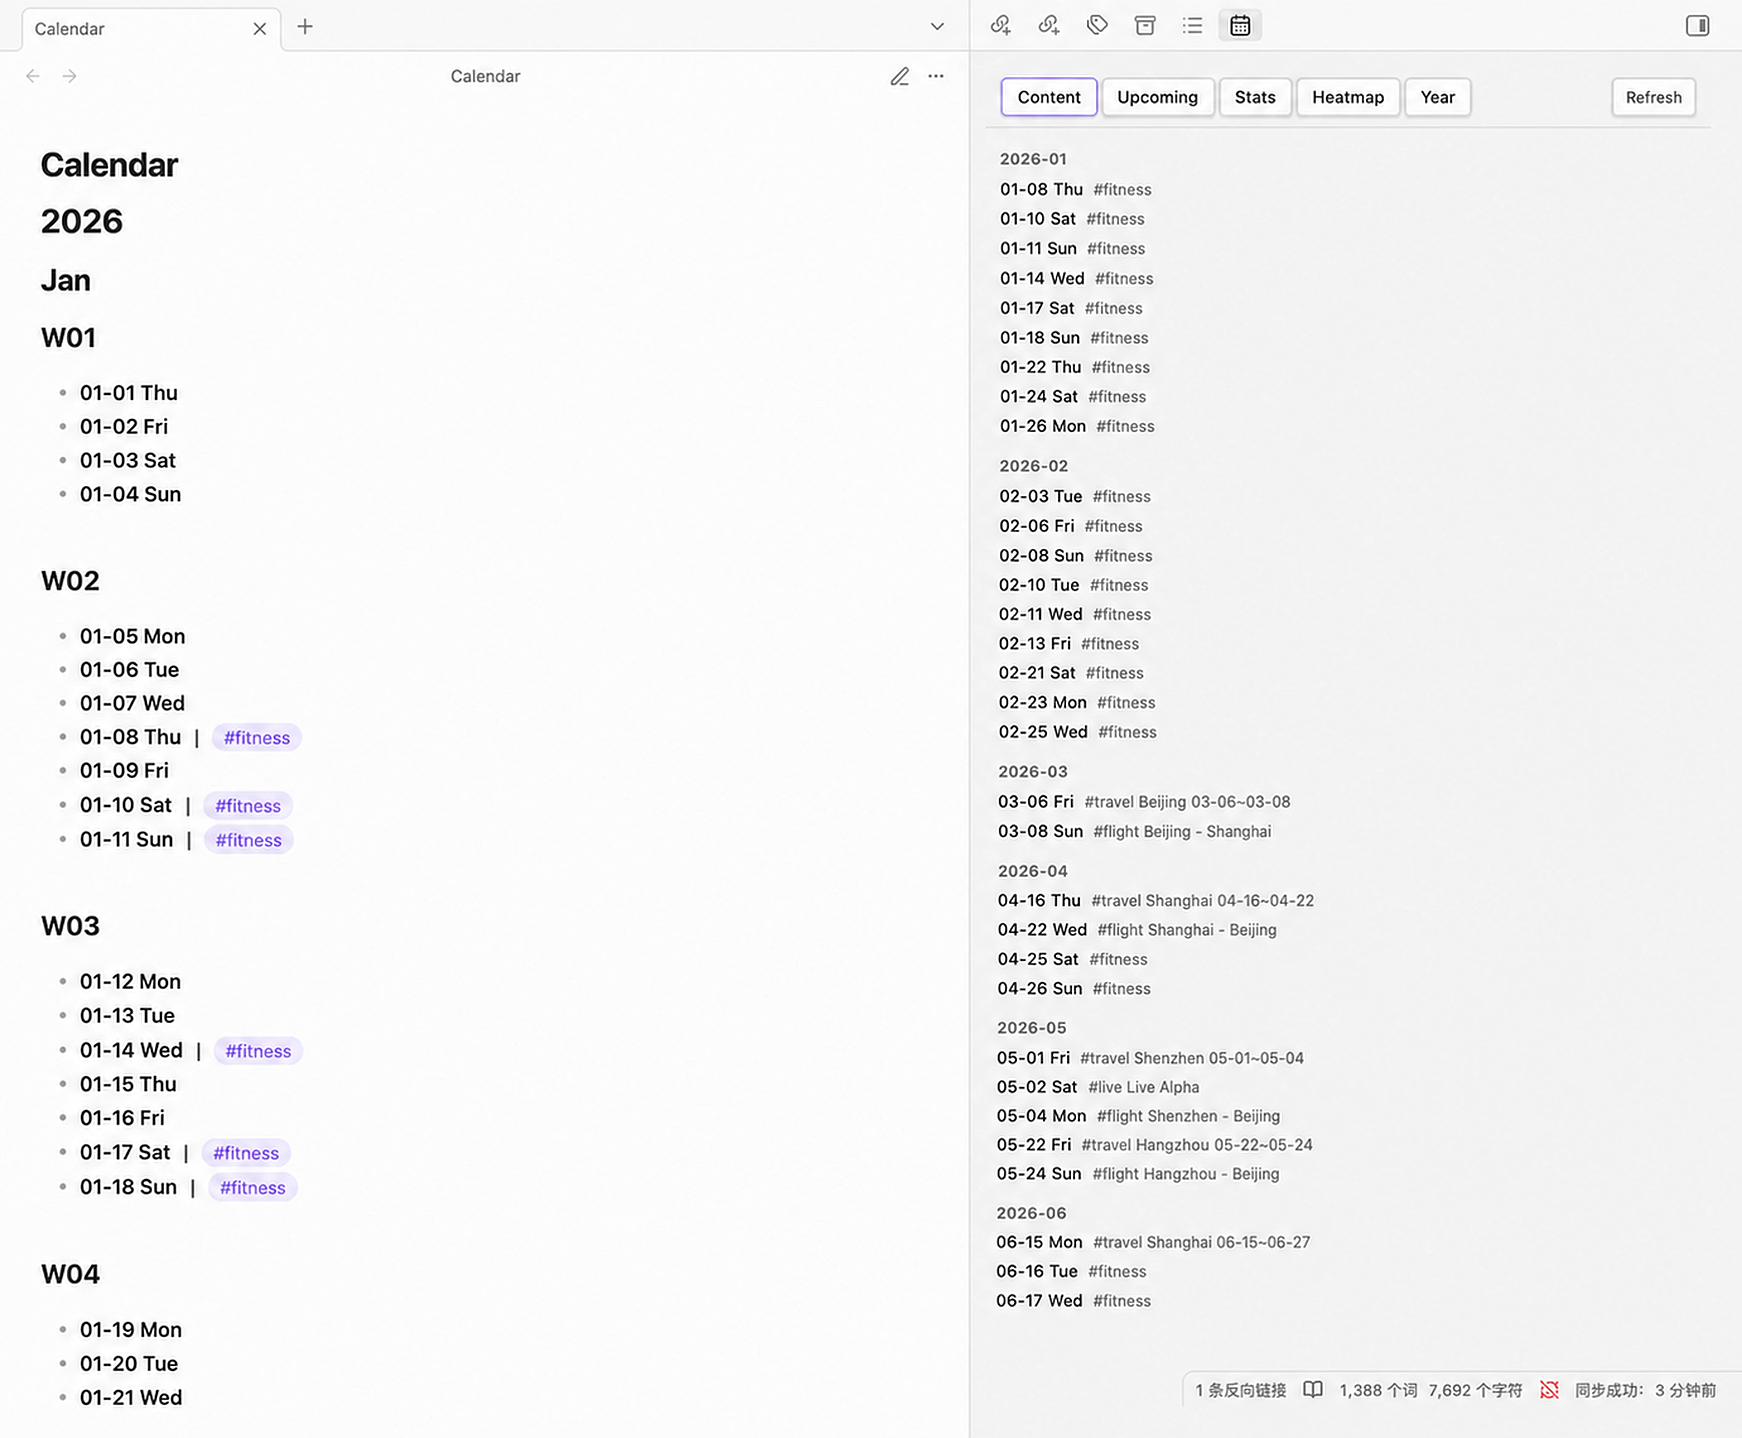The width and height of the screenshot is (1742, 1438).
Task: Click the 2026-03 month header
Action: pyautogui.click(x=1033, y=772)
